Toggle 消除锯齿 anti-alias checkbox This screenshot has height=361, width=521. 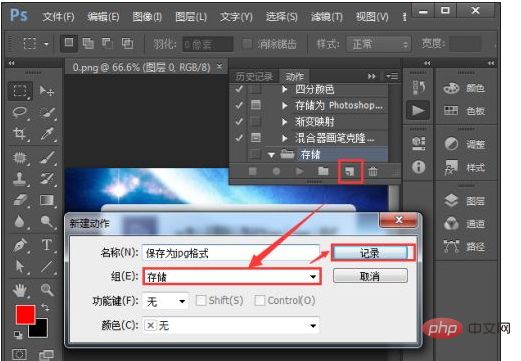point(247,44)
